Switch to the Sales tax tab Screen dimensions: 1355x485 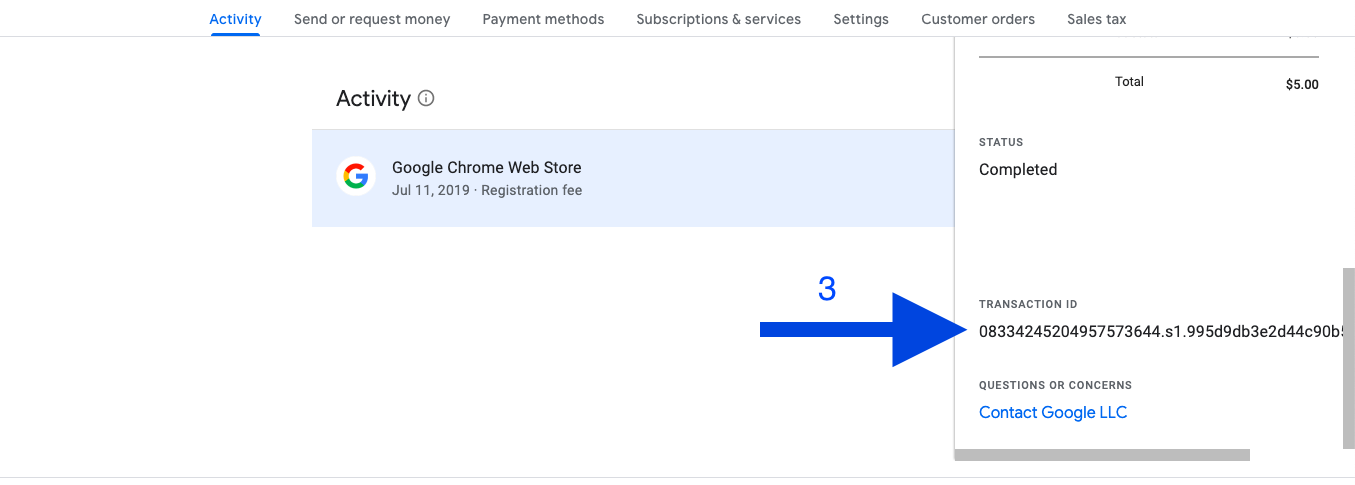tap(1096, 19)
